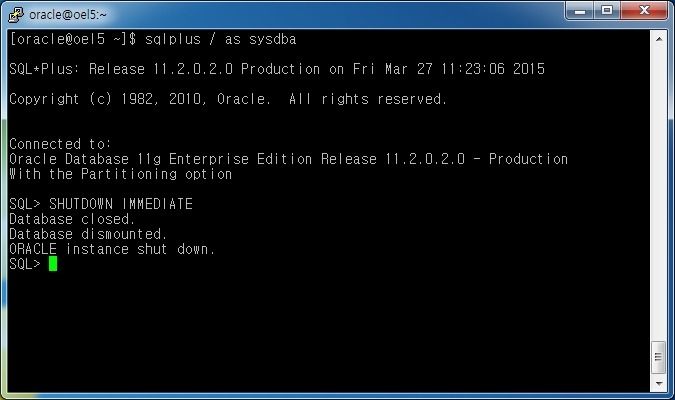The height and width of the screenshot is (400, 675).
Task: Click the Copyright 1982, 2010 Oracle line
Action: [x=228, y=99]
